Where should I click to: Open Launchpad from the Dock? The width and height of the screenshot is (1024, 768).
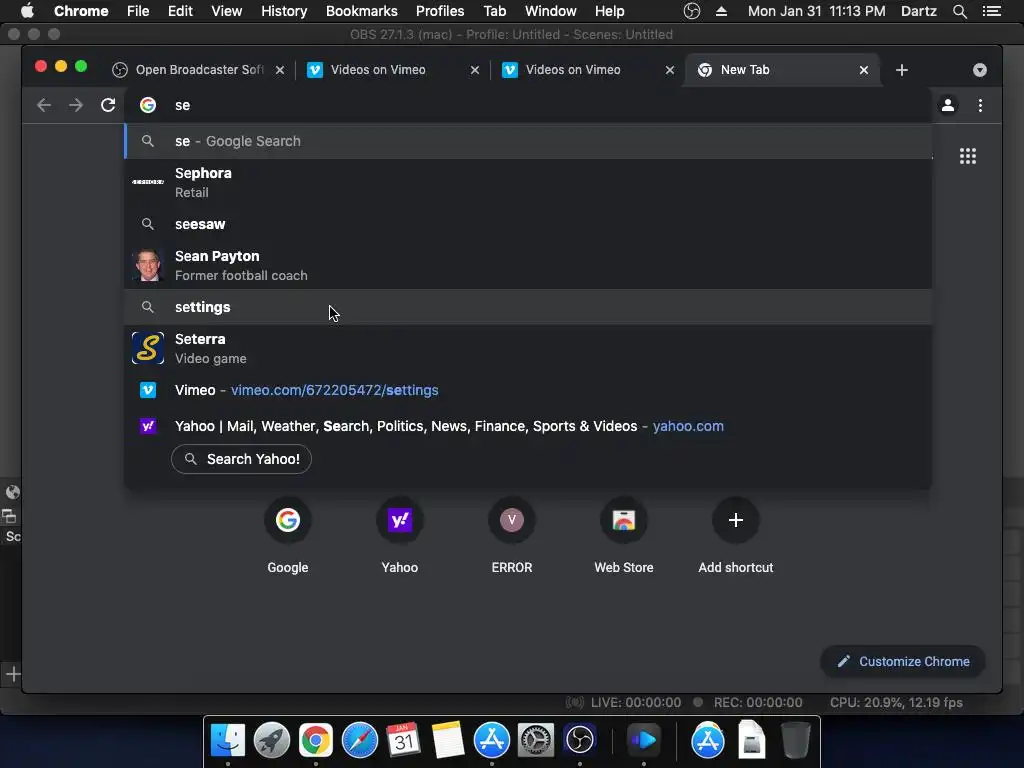(x=272, y=740)
